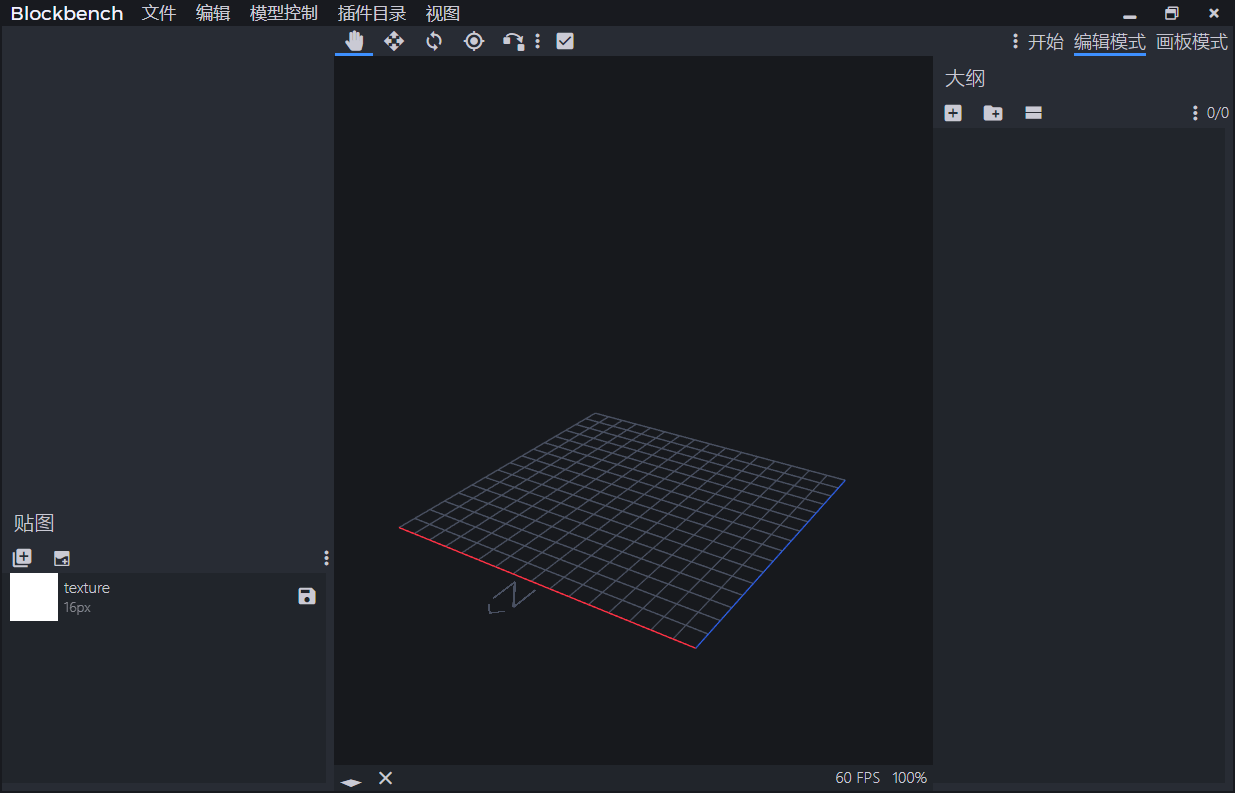Toggle the side arrows at viewport bottom-left
The height and width of the screenshot is (793, 1235).
click(350, 780)
